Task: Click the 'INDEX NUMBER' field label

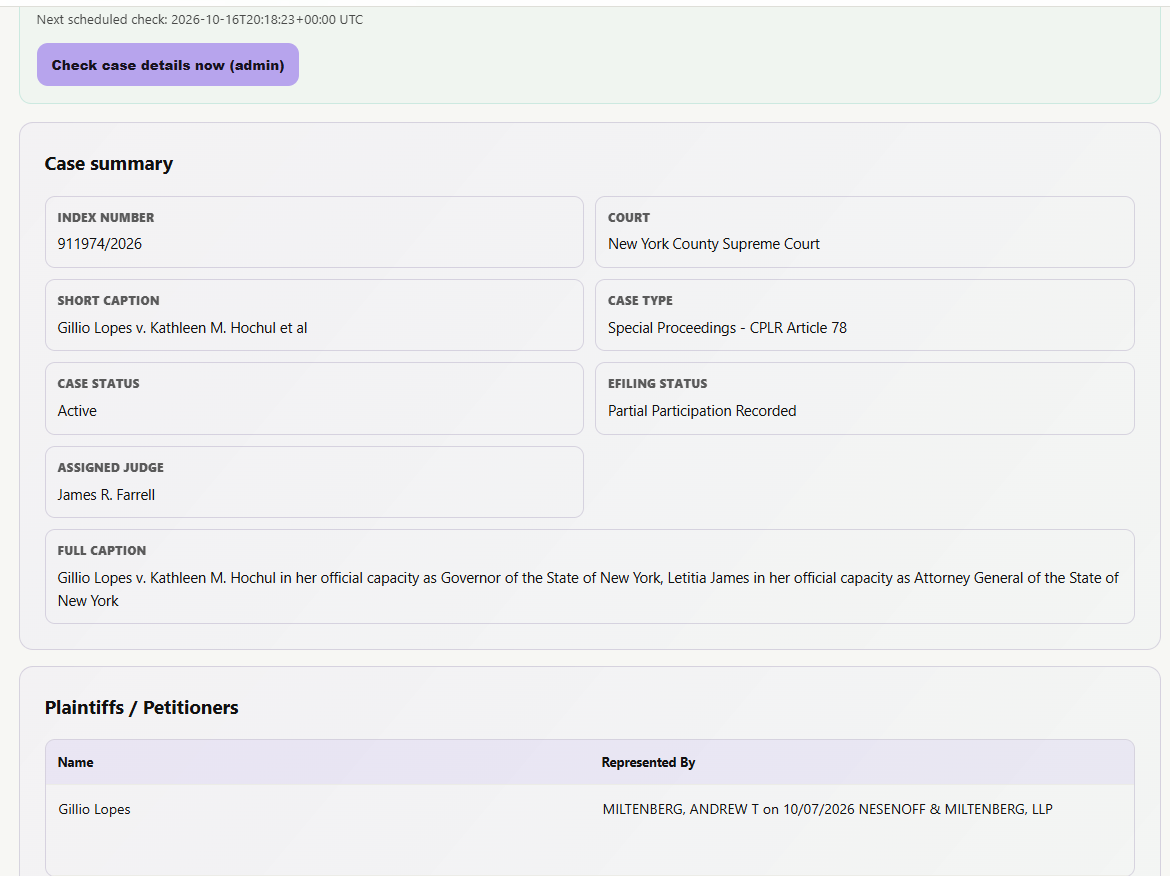Action: click(106, 217)
